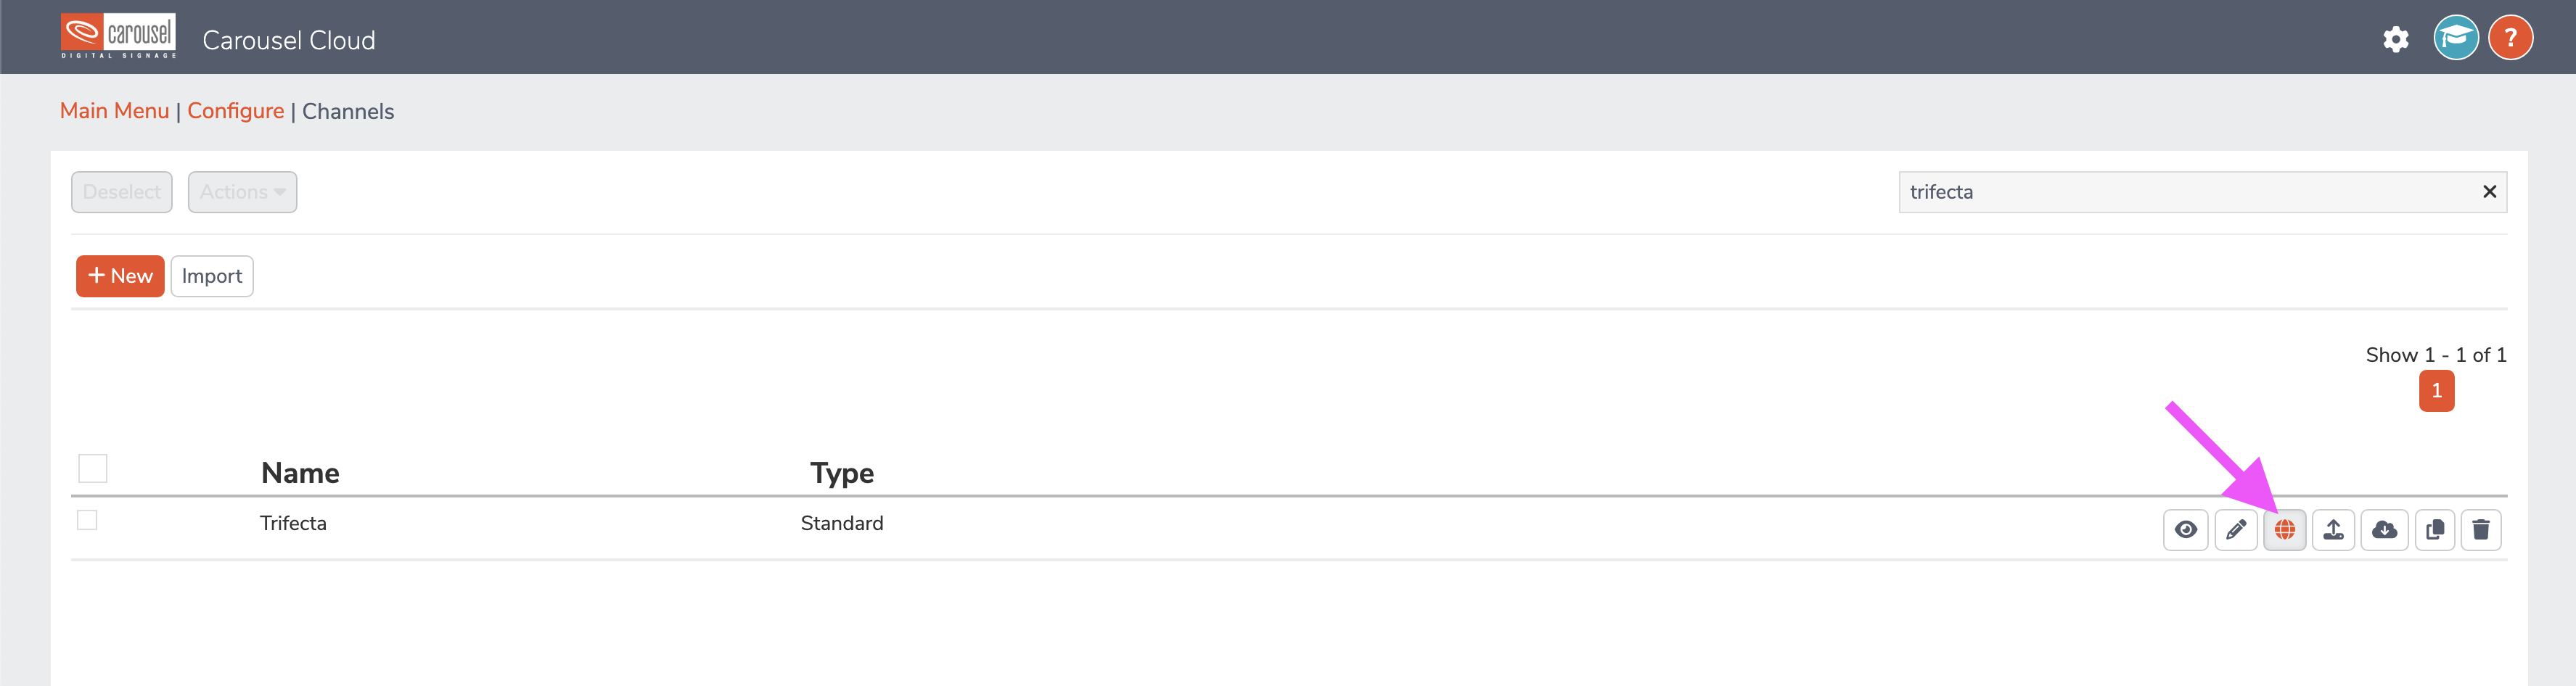Screen dimensions: 2576x686
Task: Click the cloud download icon for Trifecta
Action: point(2384,529)
